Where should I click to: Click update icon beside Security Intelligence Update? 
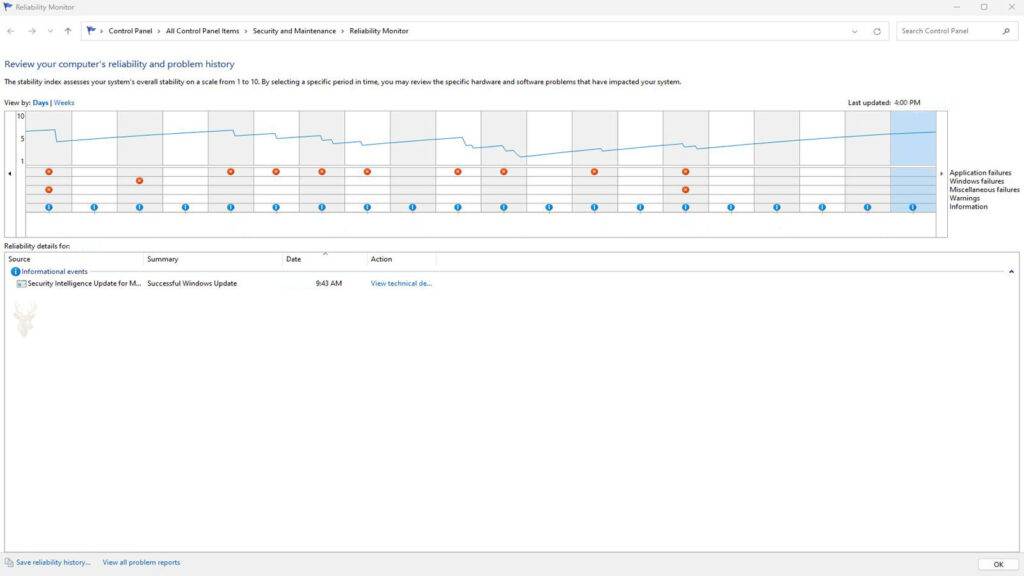point(22,284)
